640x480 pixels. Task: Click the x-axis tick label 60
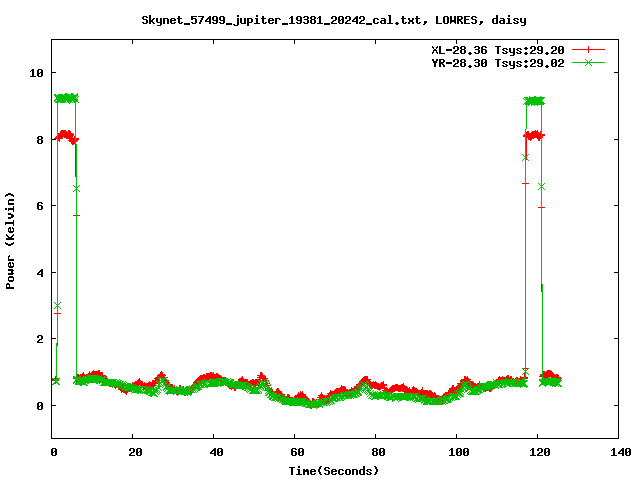click(297, 452)
